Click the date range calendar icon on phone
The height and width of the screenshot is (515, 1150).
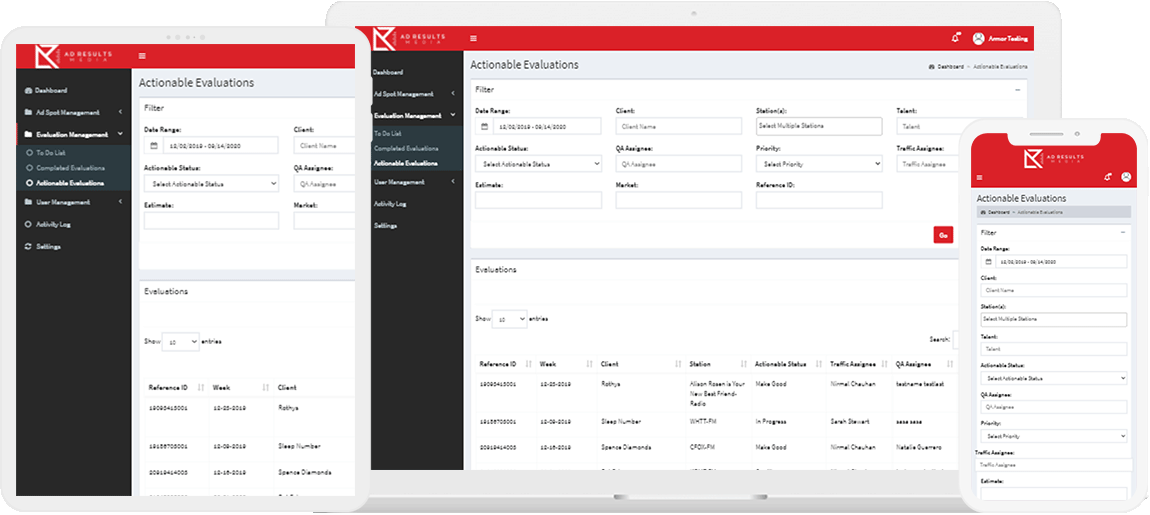tap(988, 261)
